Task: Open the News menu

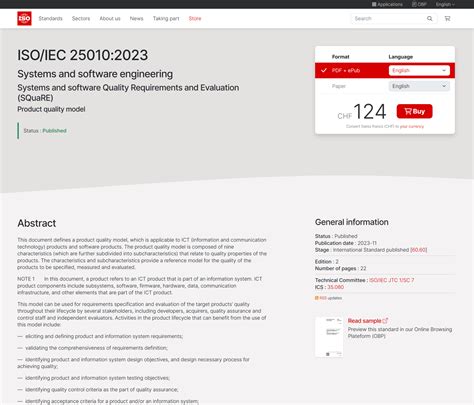Action: click(136, 18)
